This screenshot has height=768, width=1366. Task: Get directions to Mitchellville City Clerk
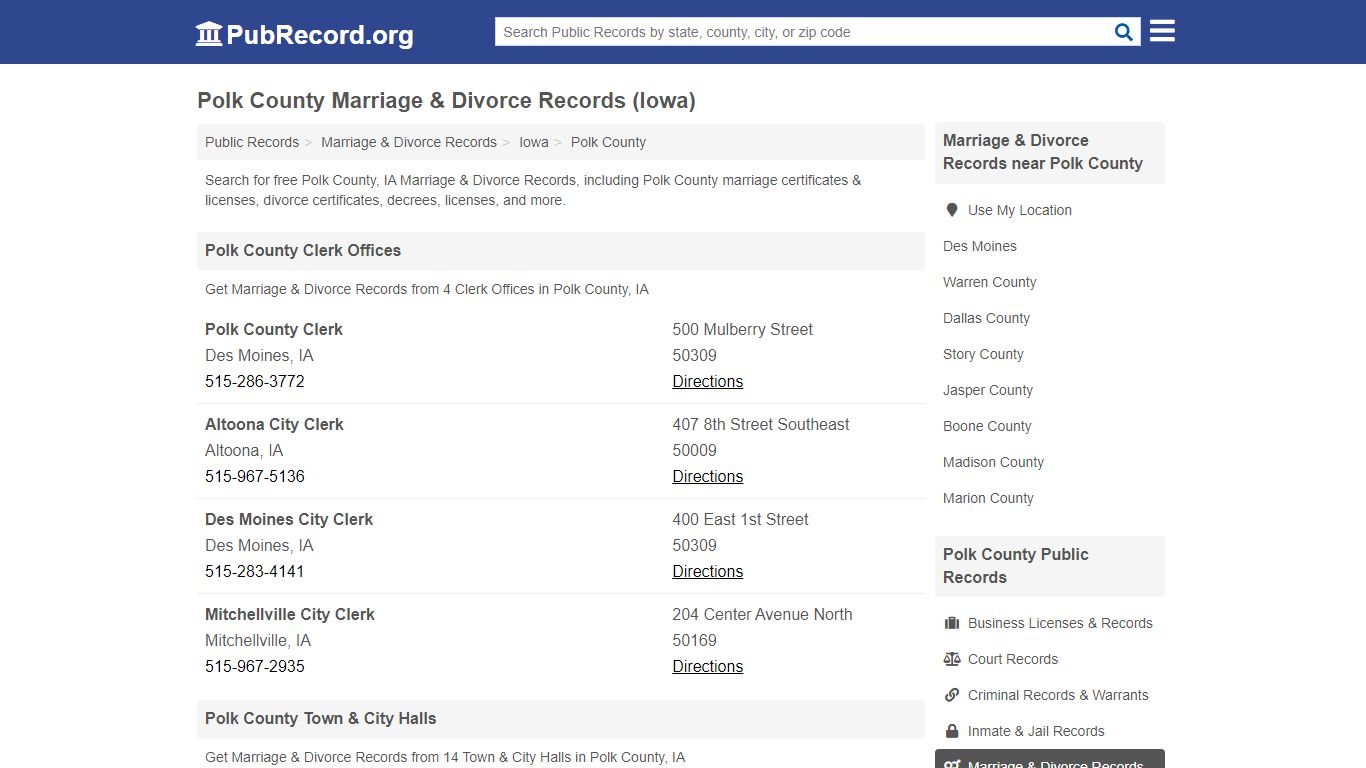(708, 666)
